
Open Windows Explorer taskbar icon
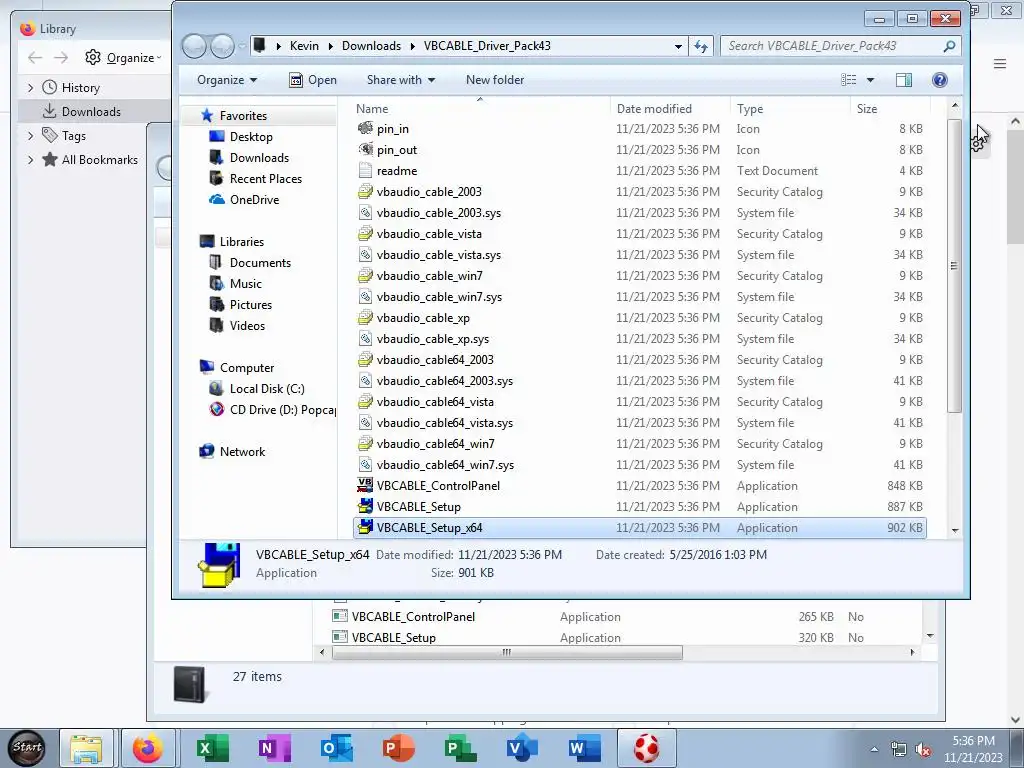tap(86, 748)
